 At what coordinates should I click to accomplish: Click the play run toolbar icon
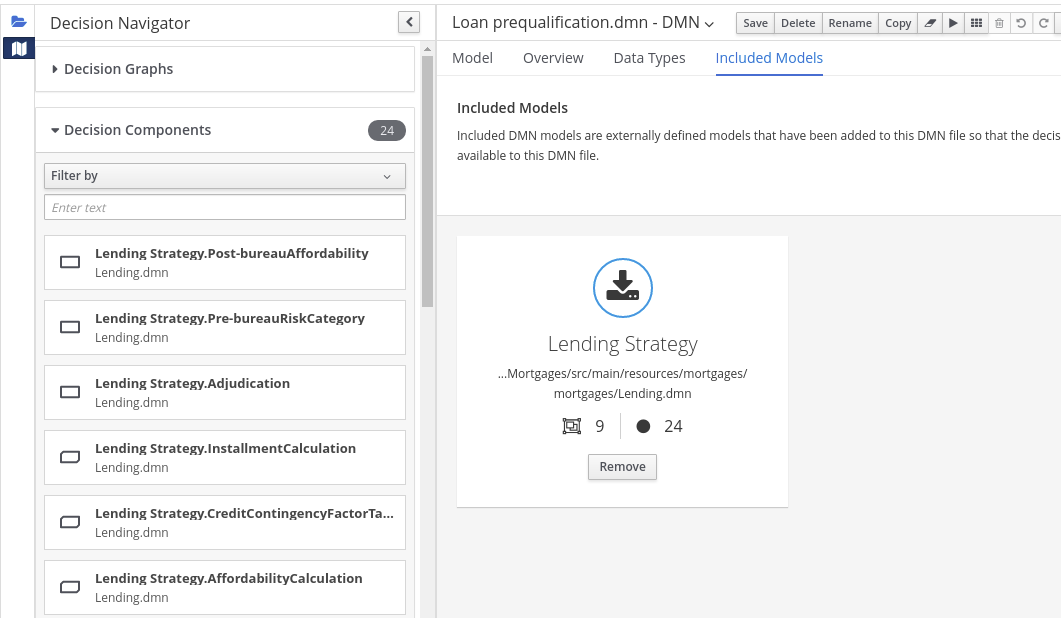tap(953, 23)
